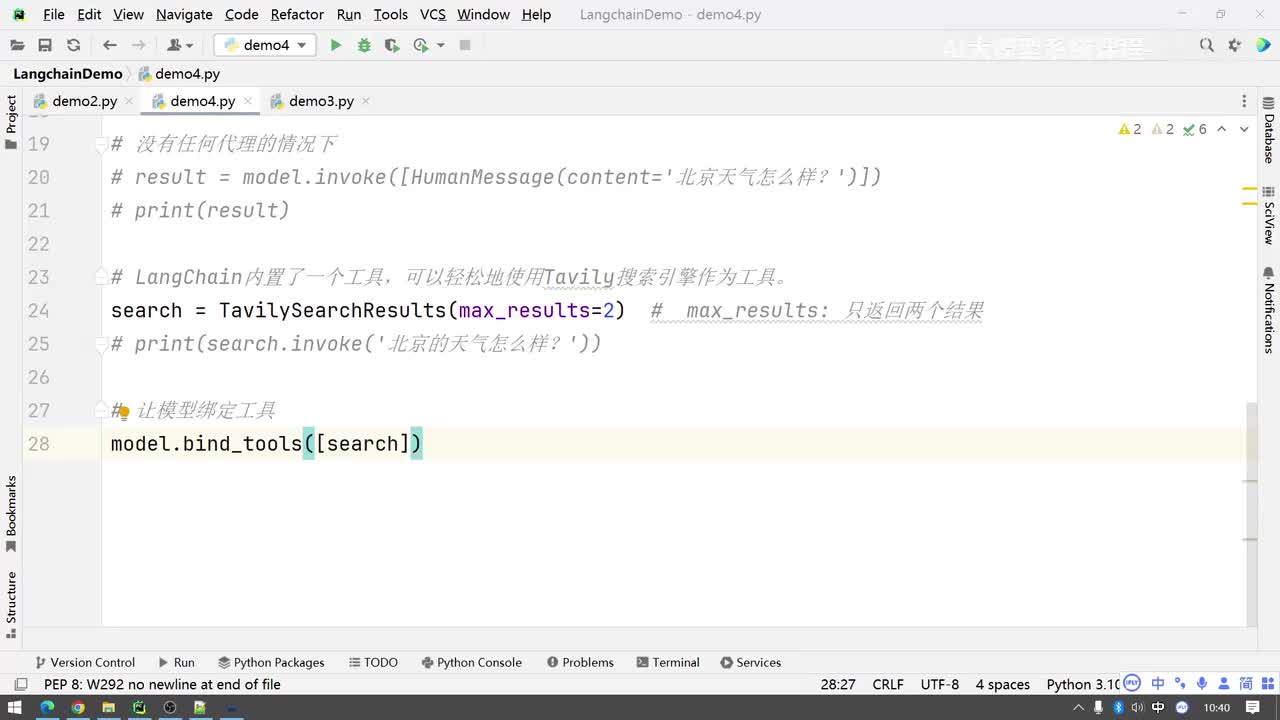Open the editor tabs three-dot menu

[x=1244, y=101]
